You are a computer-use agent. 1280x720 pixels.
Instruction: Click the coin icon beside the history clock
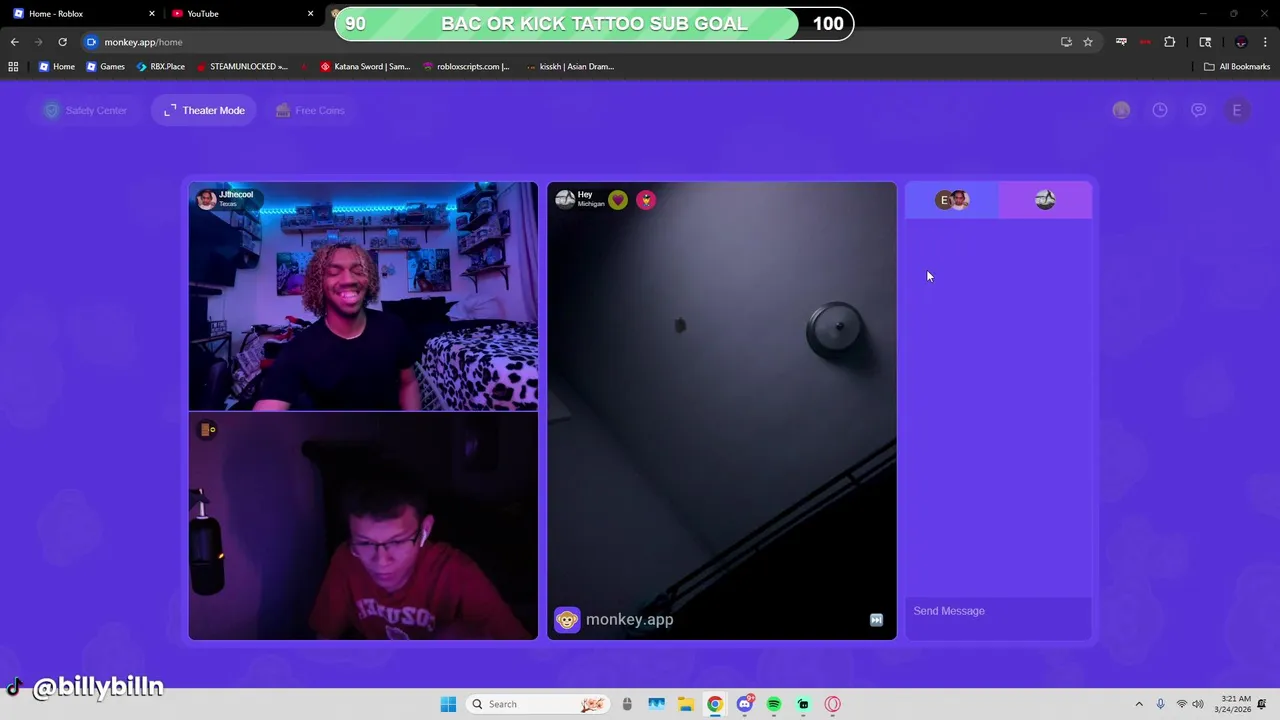(x=1121, y=110)
